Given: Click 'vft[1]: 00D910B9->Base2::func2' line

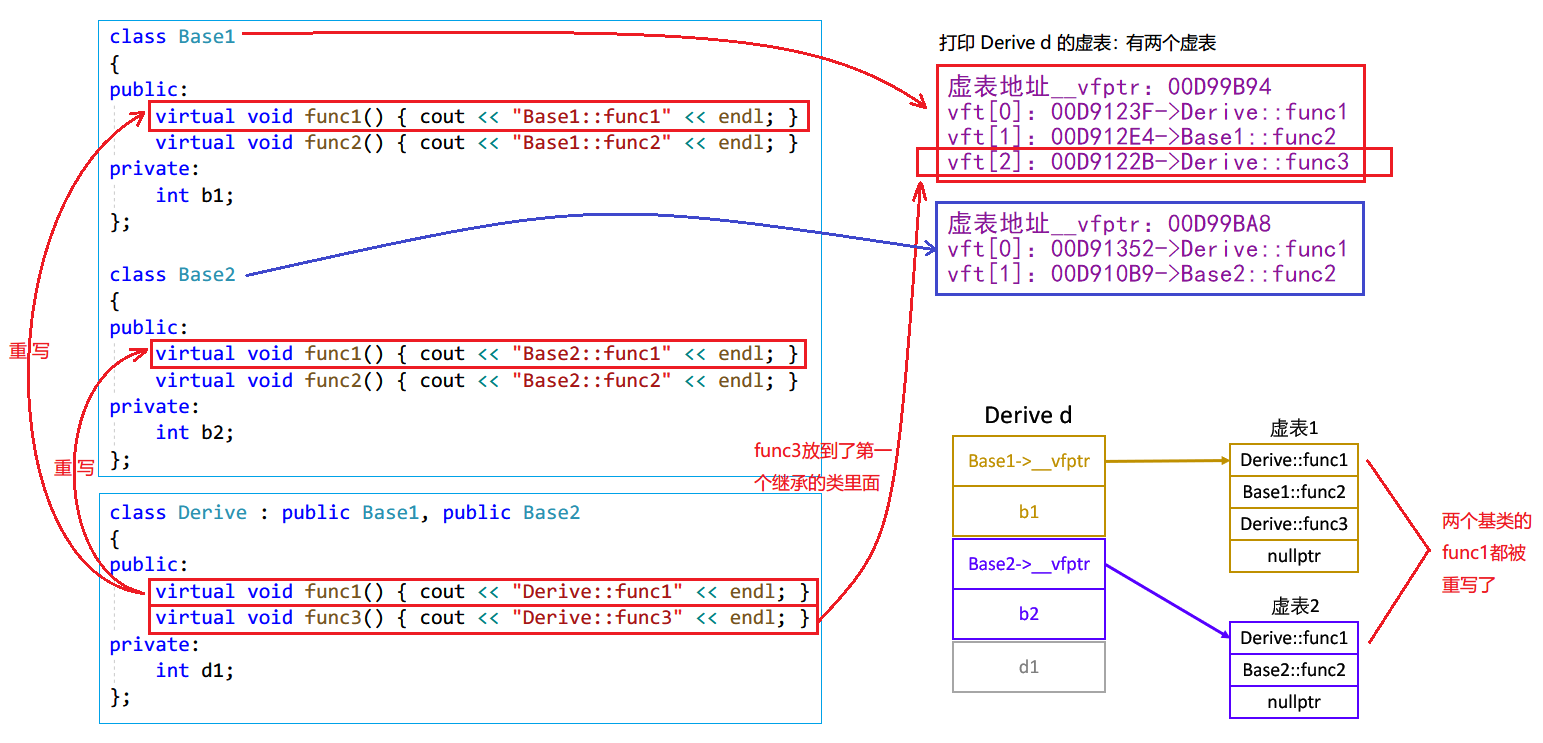Looking at the screenshot, I should pyautogui.click(x=1141, y=274).
